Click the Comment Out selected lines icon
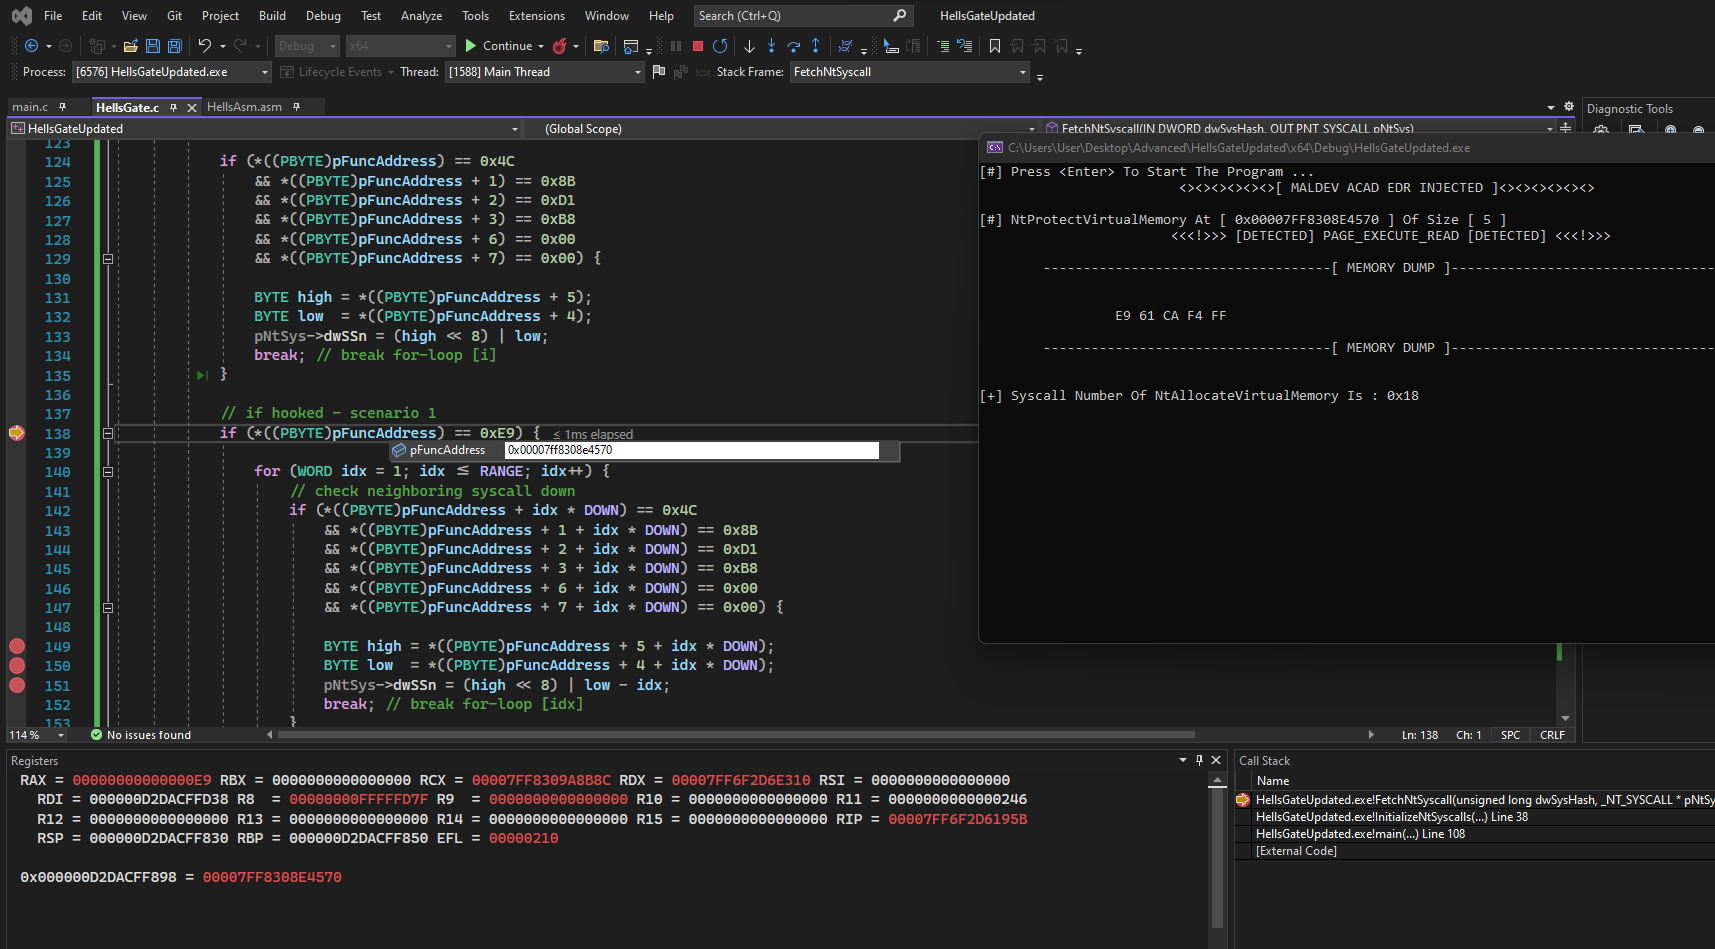 coord(942,46)
